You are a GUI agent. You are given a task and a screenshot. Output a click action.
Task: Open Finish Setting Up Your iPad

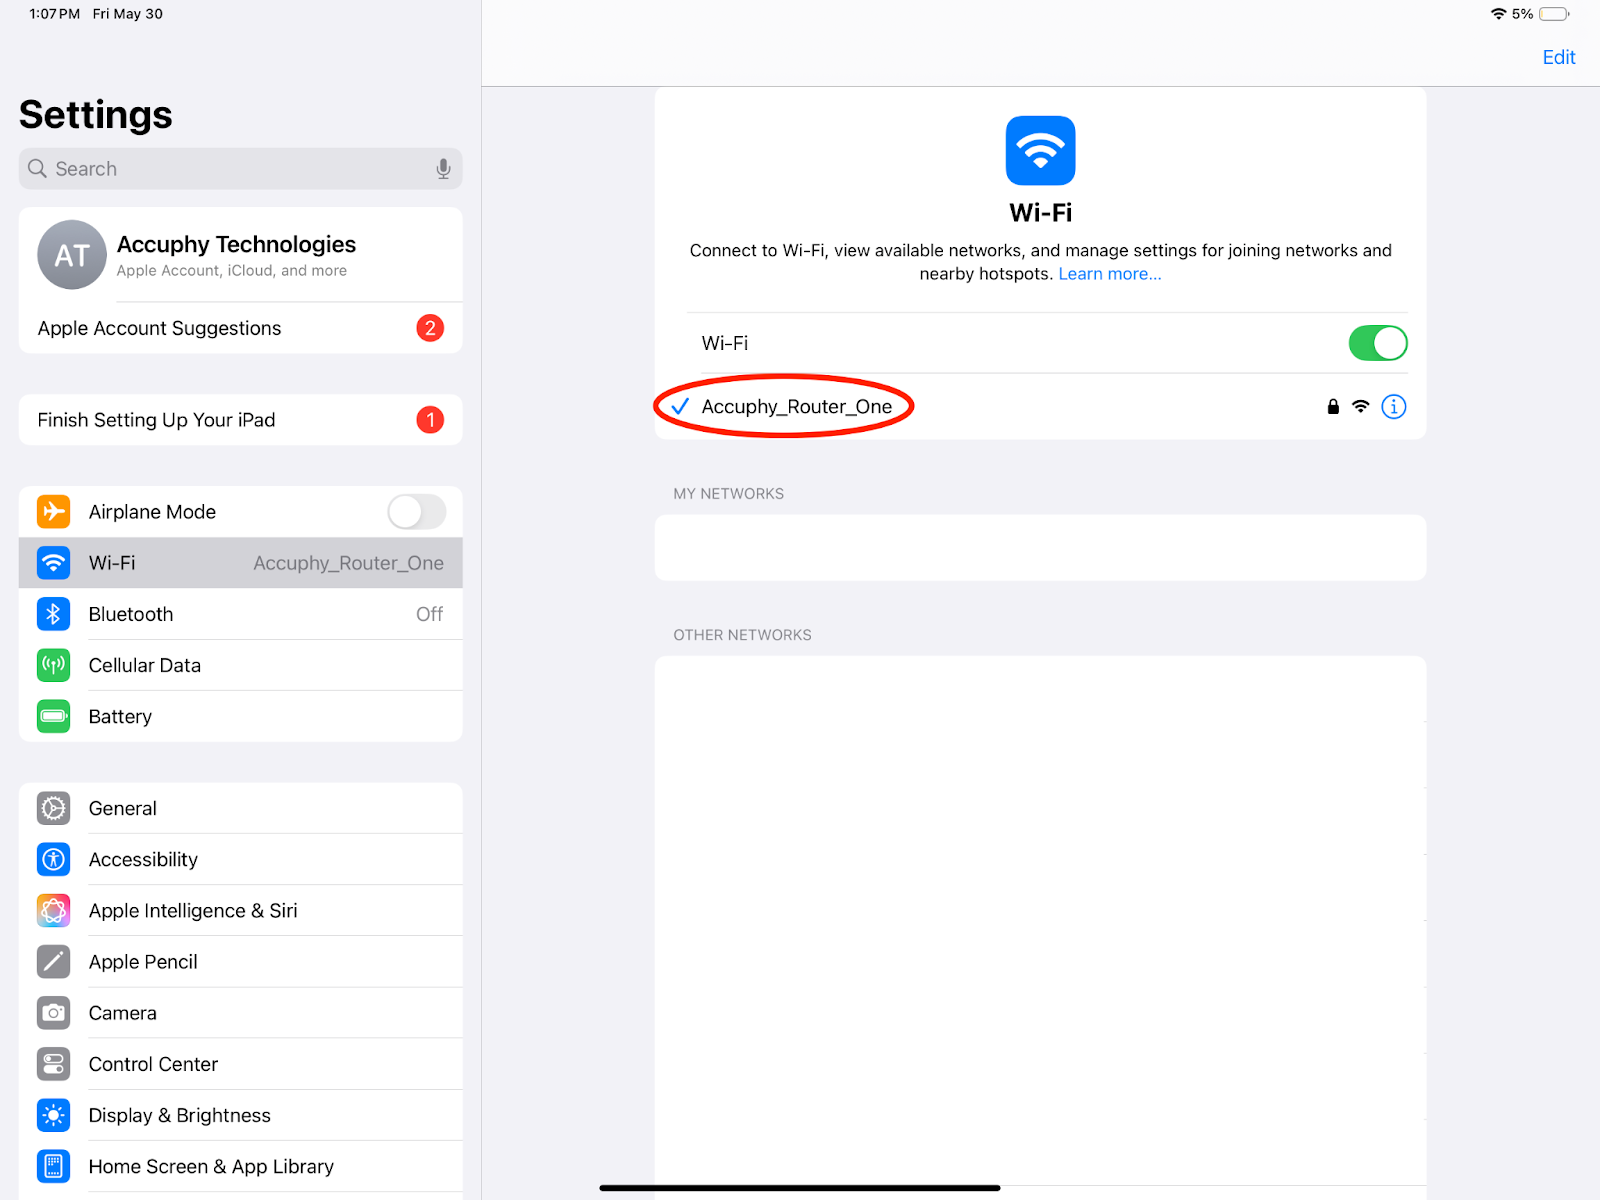[241, 420]
